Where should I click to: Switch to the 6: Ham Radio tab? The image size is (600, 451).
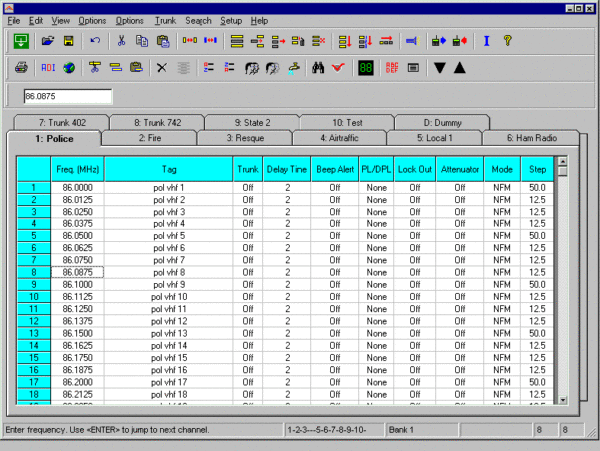532,138
